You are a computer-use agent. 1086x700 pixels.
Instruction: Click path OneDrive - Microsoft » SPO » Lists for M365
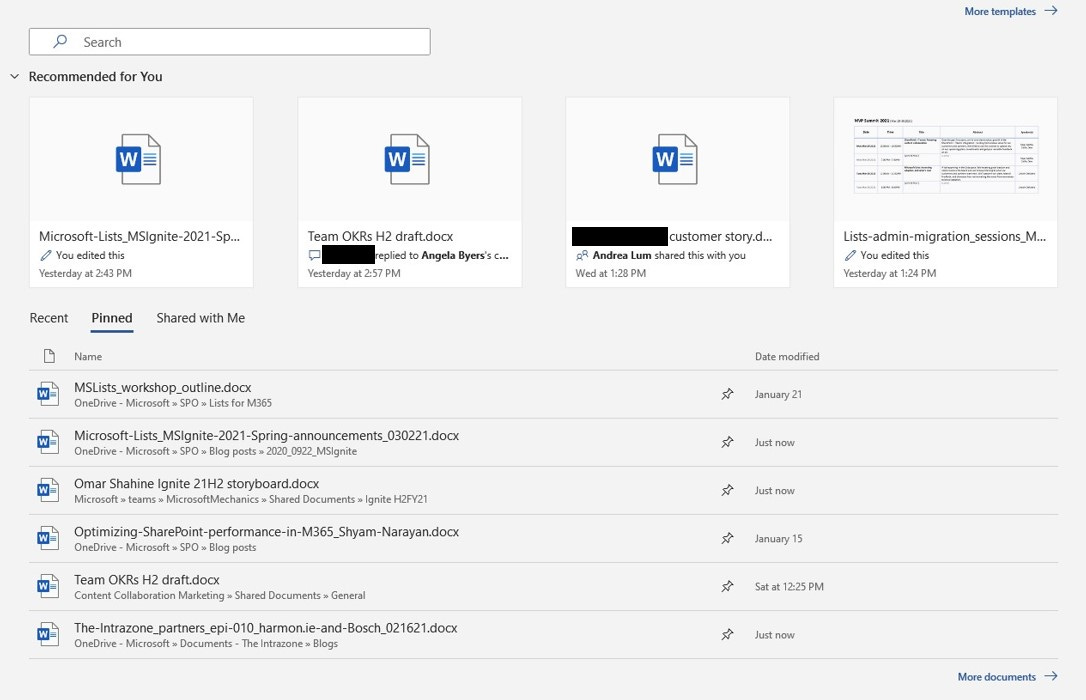(x=173, y=403)
